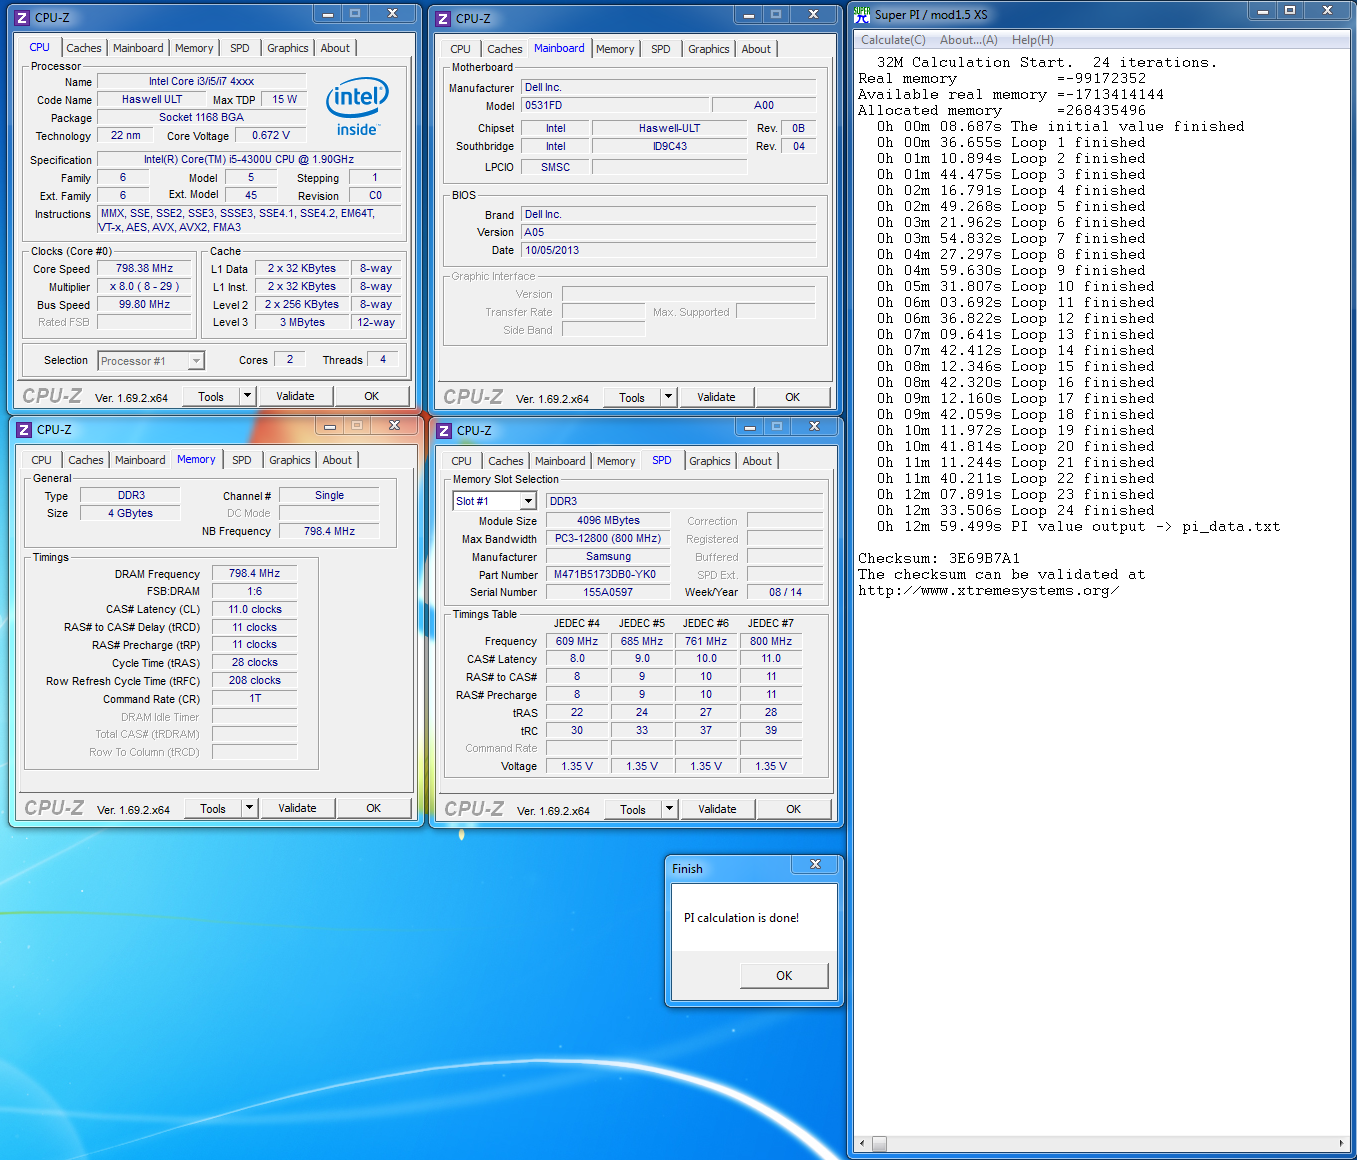
Task: Click the JEDEC #7 frequency 800 MHz
Action: (771, 641)
